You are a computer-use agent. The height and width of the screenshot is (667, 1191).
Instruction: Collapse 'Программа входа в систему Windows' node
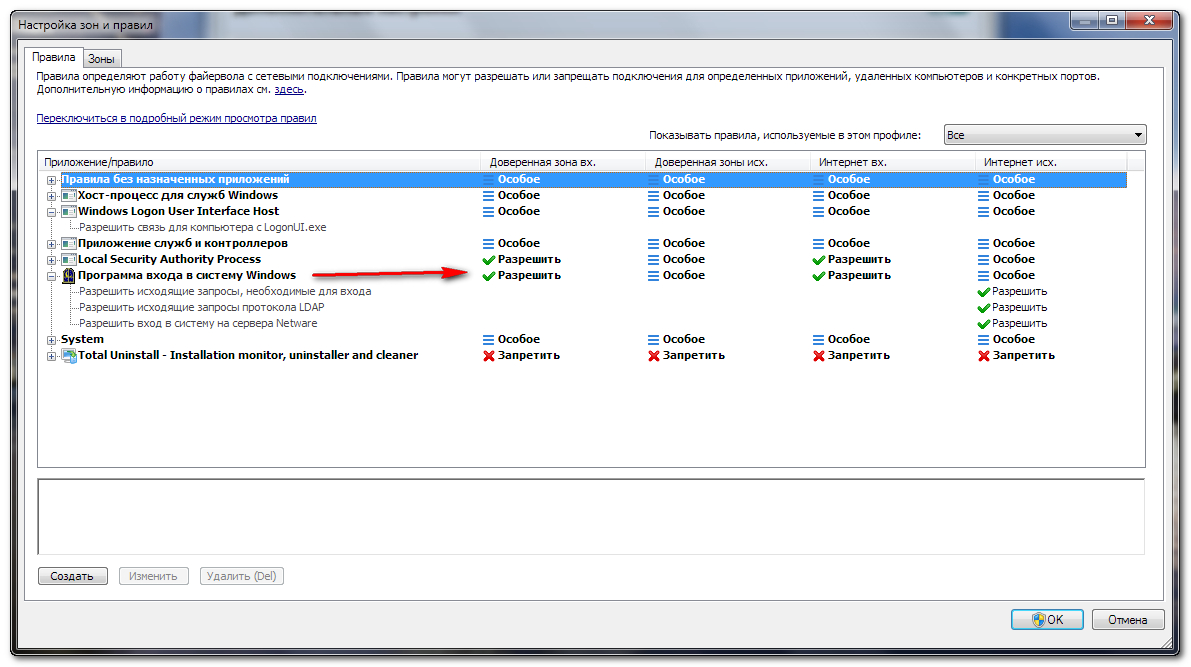[x=51, y=276]
